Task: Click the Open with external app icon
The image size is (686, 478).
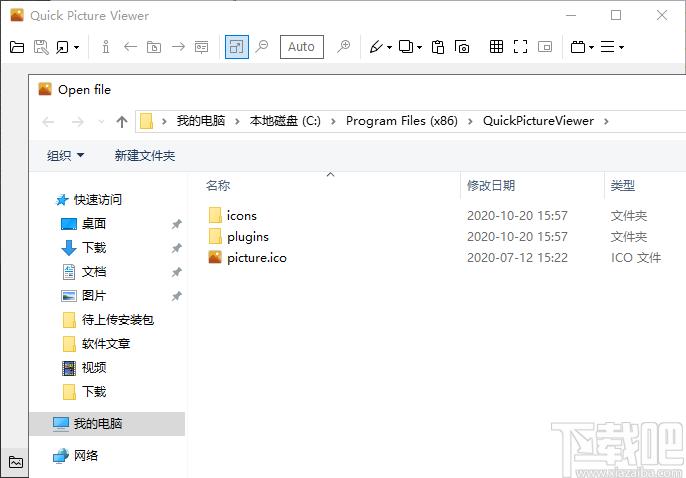Action: pyautogui.click(x=63, y=47)
